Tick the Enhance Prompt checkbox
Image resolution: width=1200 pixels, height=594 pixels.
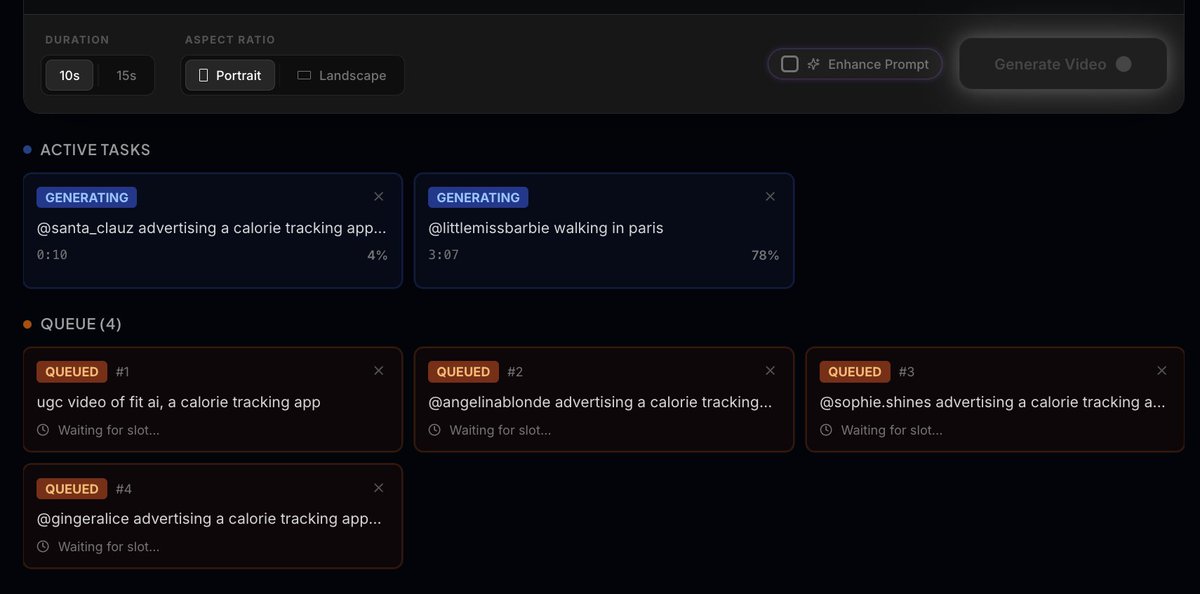(790, 64)
